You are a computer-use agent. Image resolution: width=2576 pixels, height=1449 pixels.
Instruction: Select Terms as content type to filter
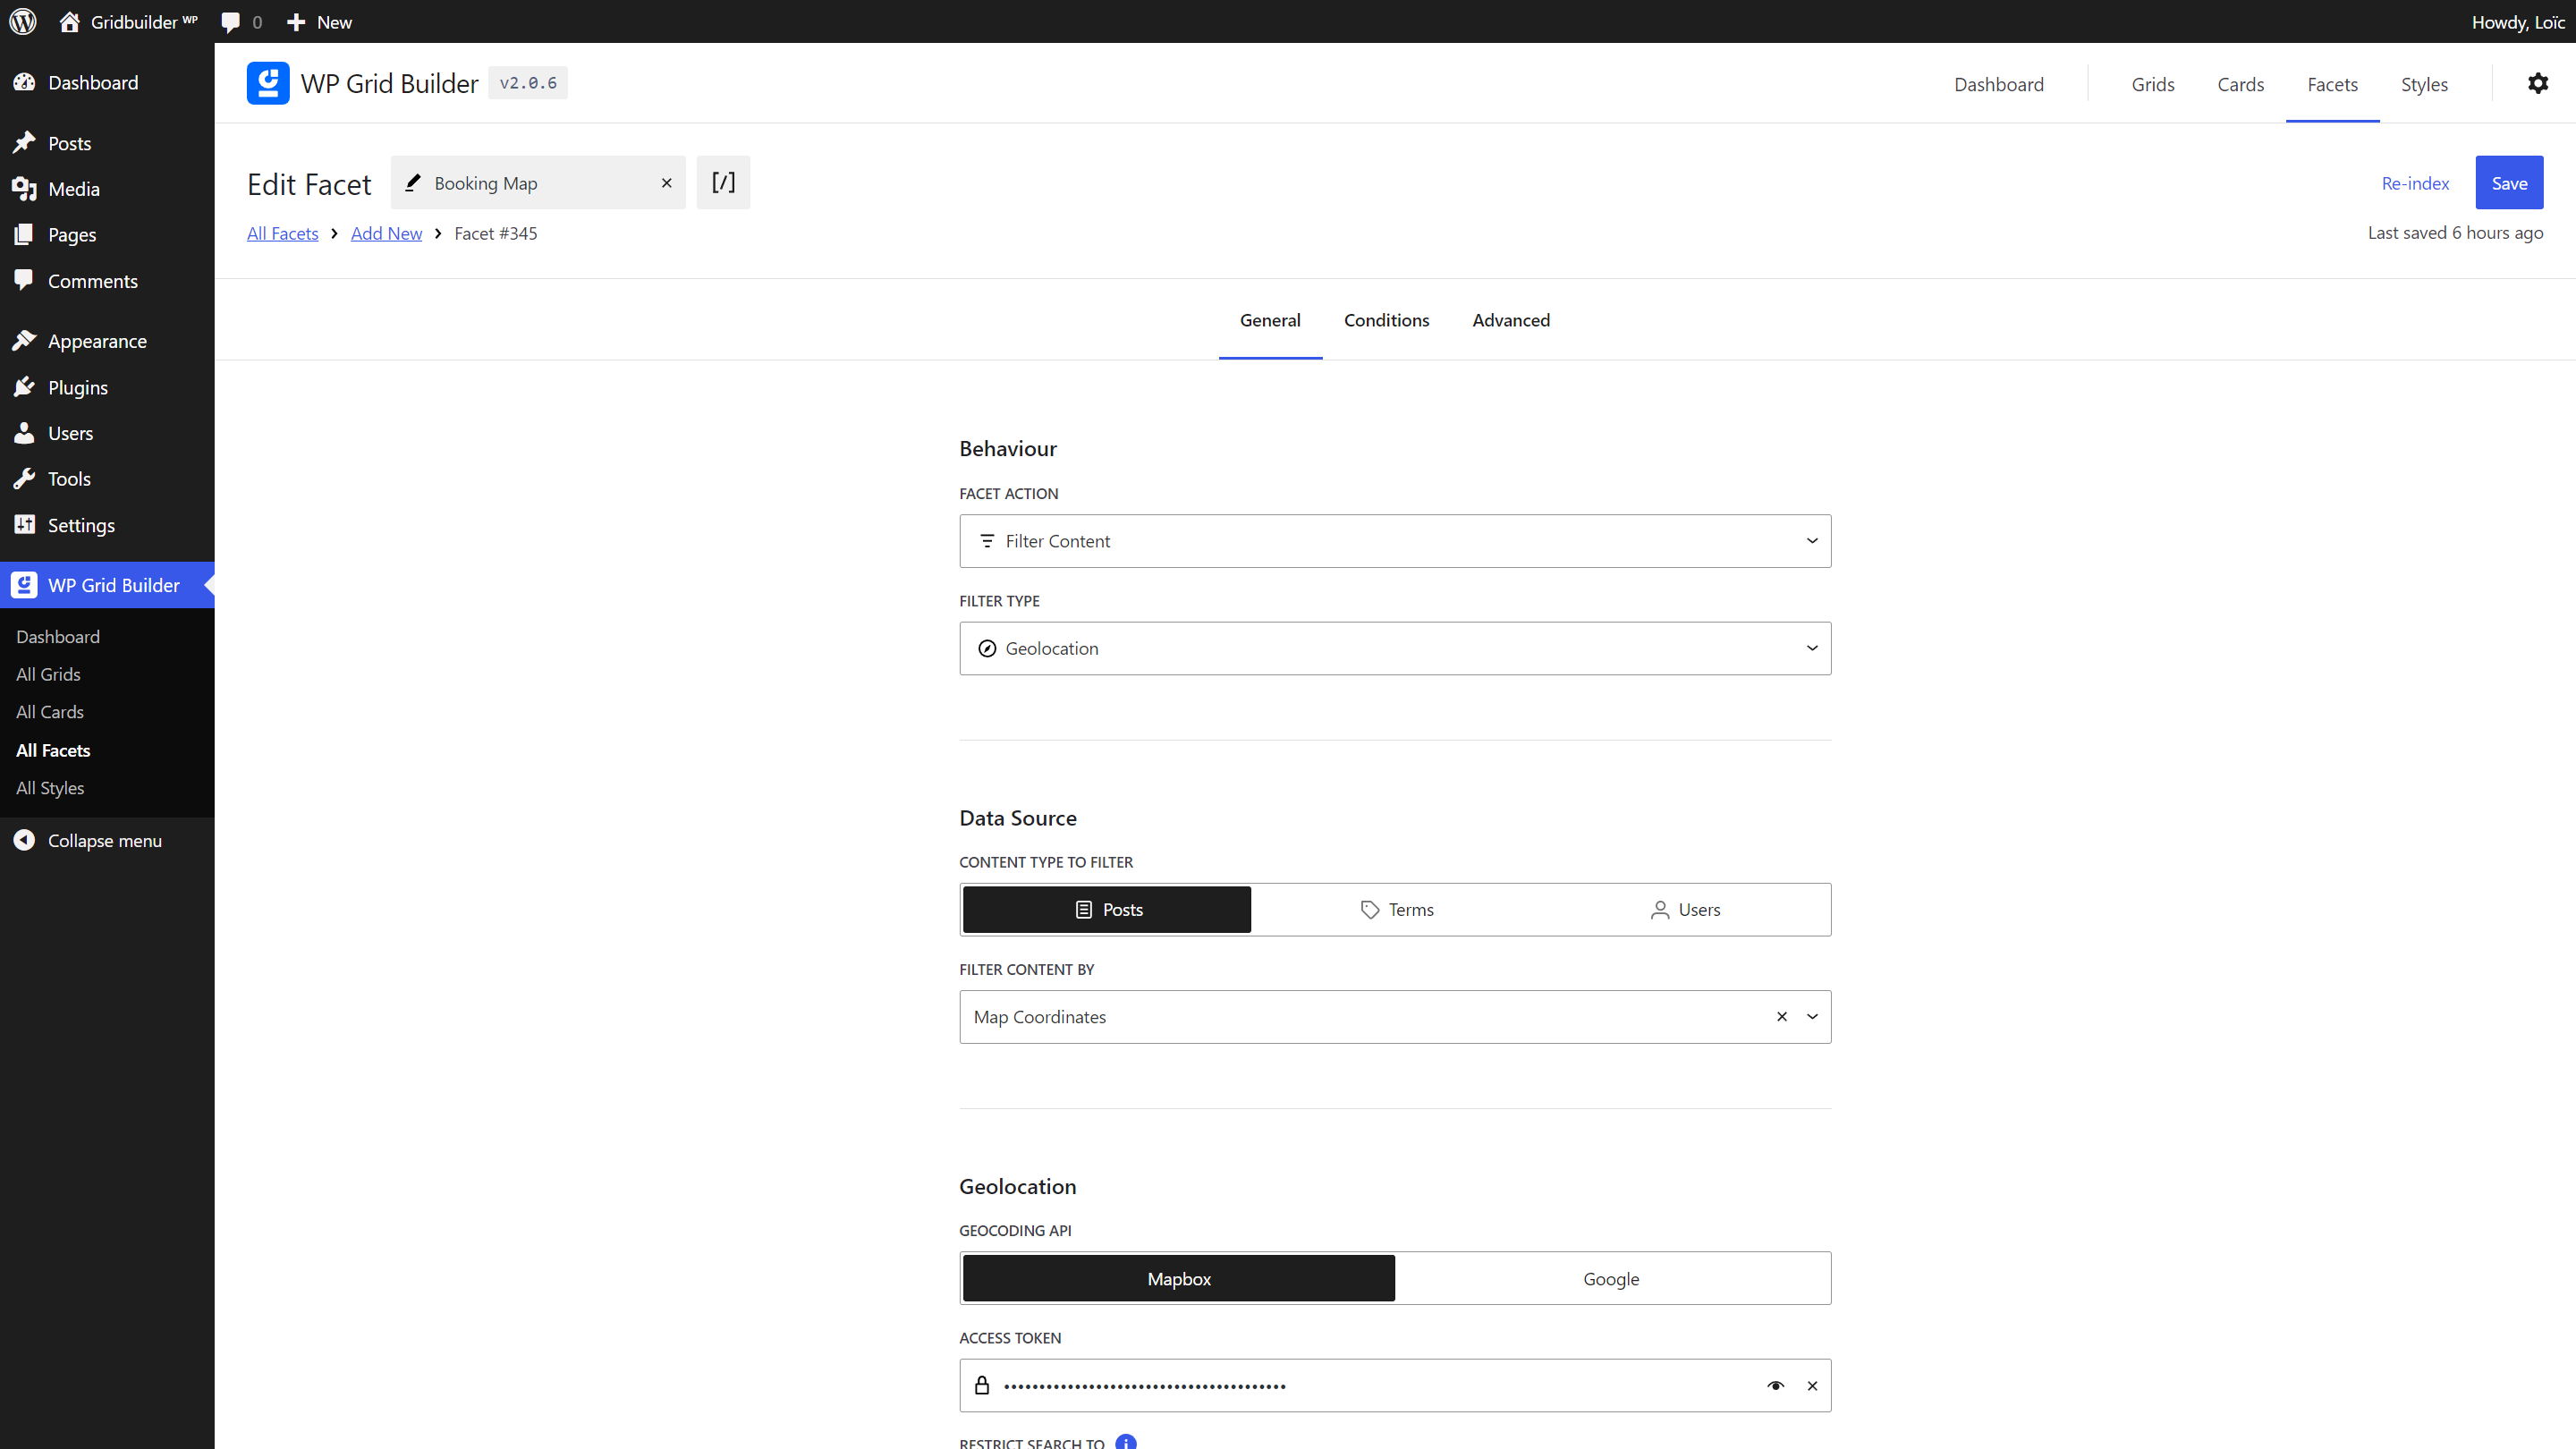pyautogui.click(x=1397, y=909)
